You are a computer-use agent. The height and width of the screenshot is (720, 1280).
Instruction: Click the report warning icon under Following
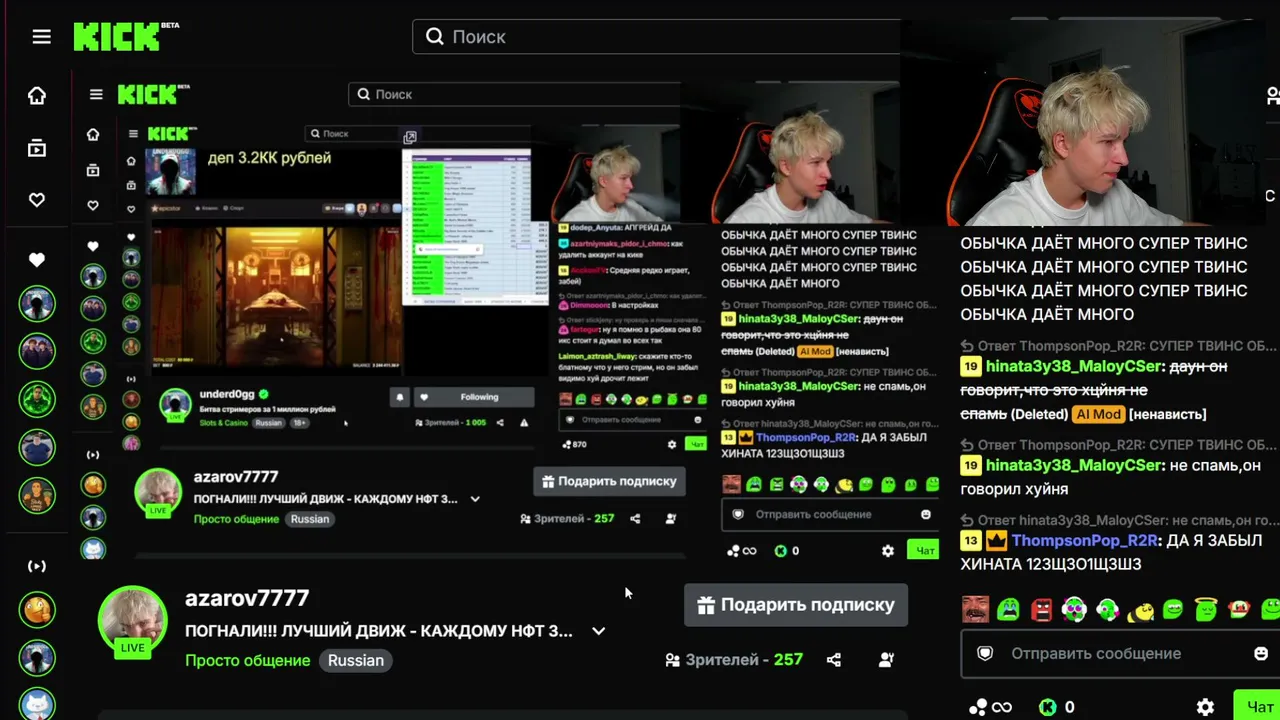[x=524, y=423]
